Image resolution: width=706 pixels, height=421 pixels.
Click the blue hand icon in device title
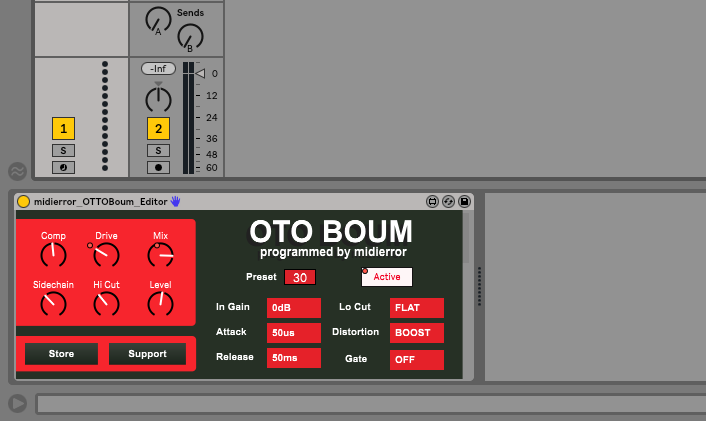176,201
